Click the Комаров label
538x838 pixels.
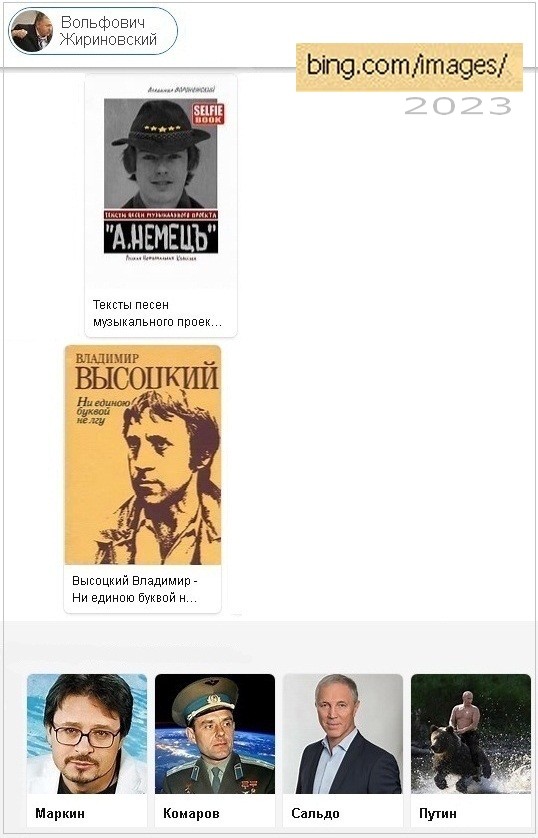191,813
